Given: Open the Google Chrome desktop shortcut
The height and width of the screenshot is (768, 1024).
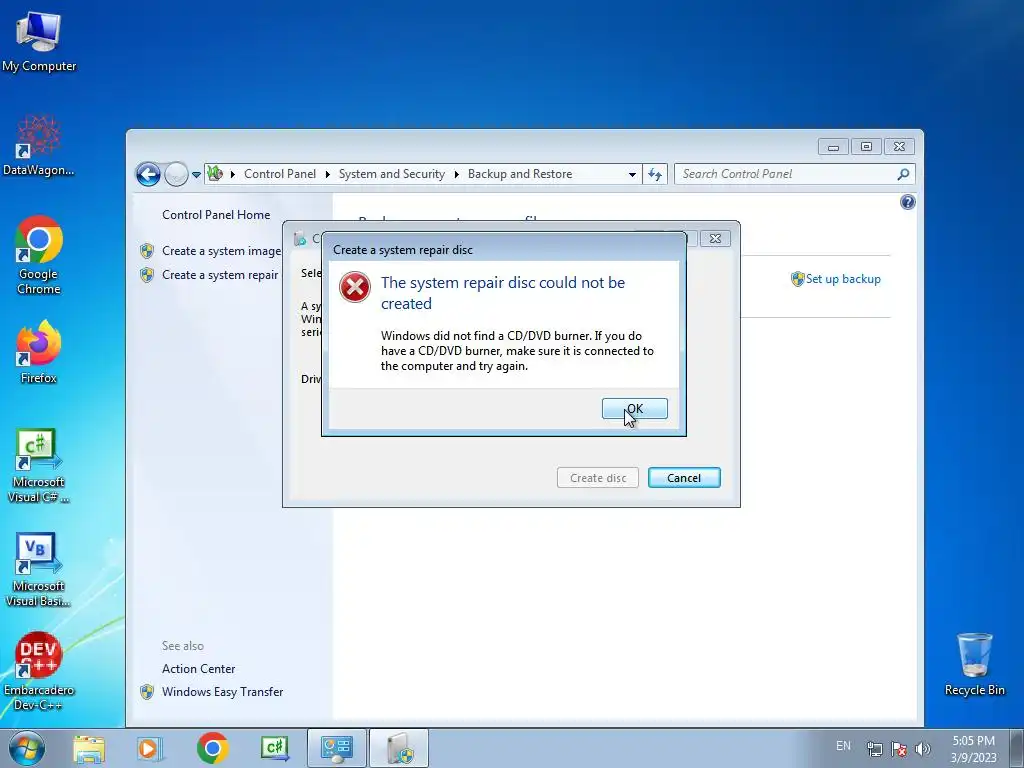Looking at the screenshot, I should (39, 255).
